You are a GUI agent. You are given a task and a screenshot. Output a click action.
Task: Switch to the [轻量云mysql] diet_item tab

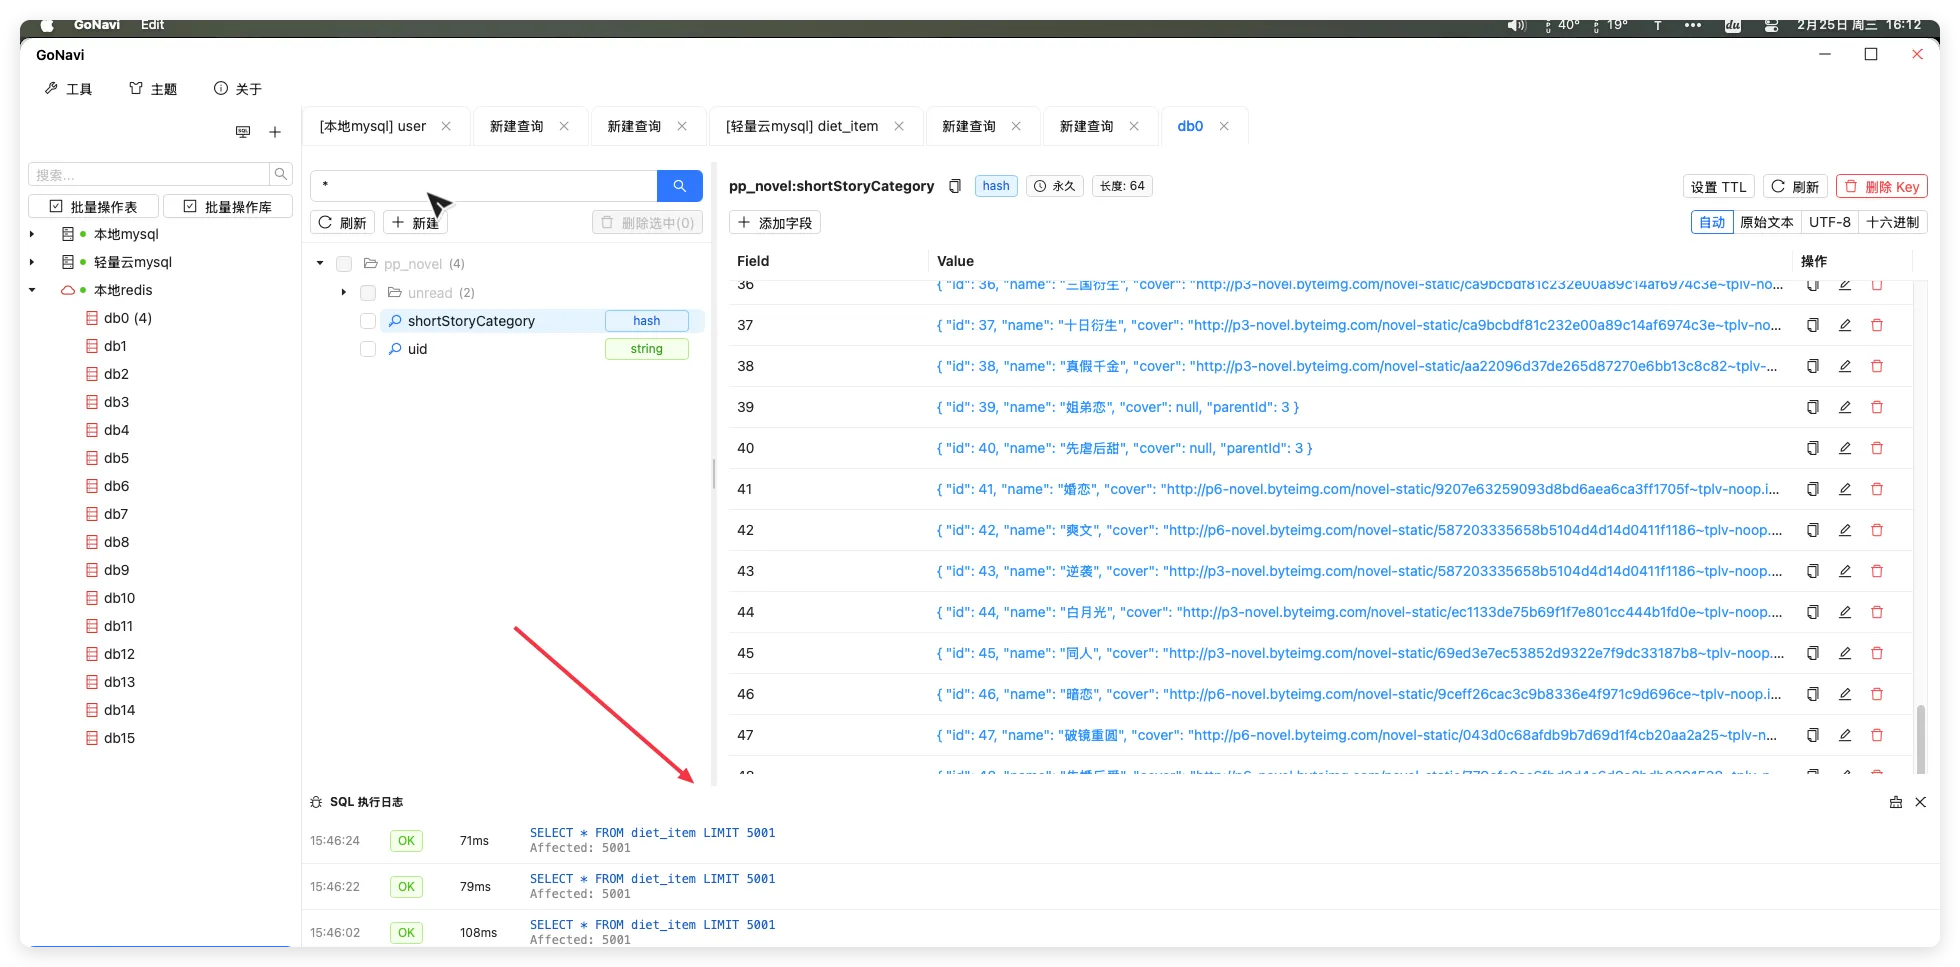coord(801,126)
